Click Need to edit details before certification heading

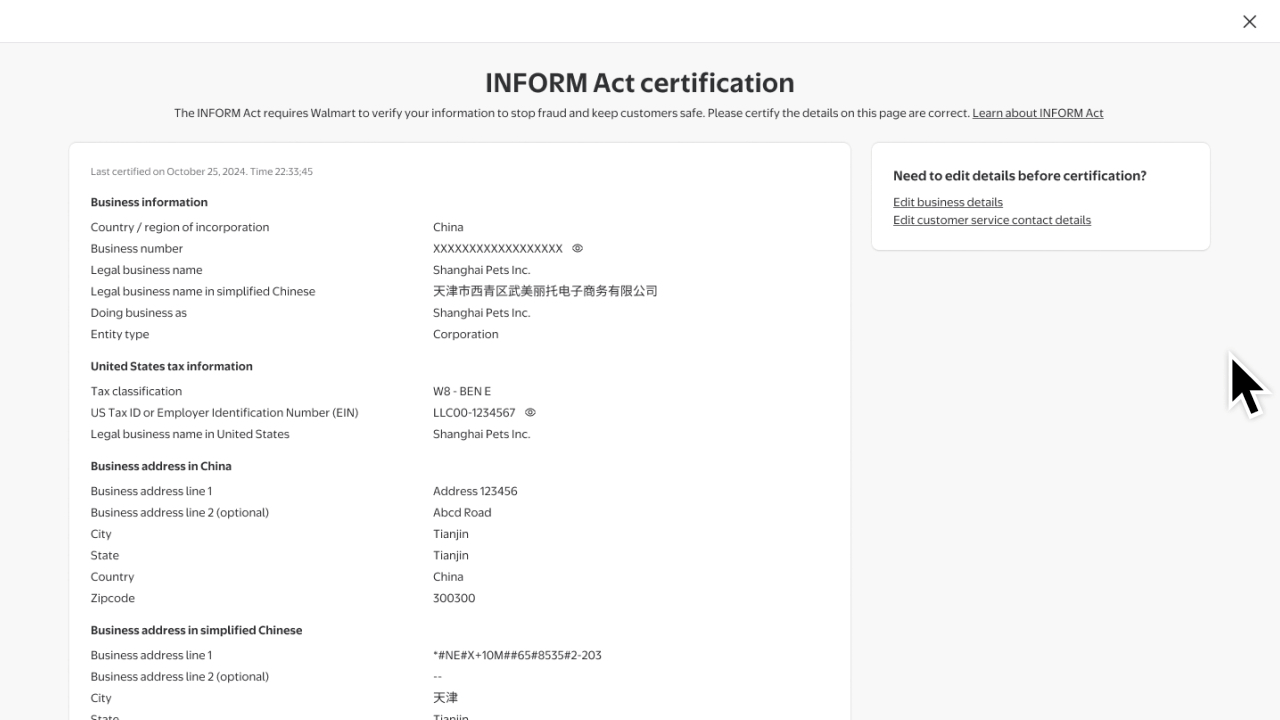(x=1020, y=176)
